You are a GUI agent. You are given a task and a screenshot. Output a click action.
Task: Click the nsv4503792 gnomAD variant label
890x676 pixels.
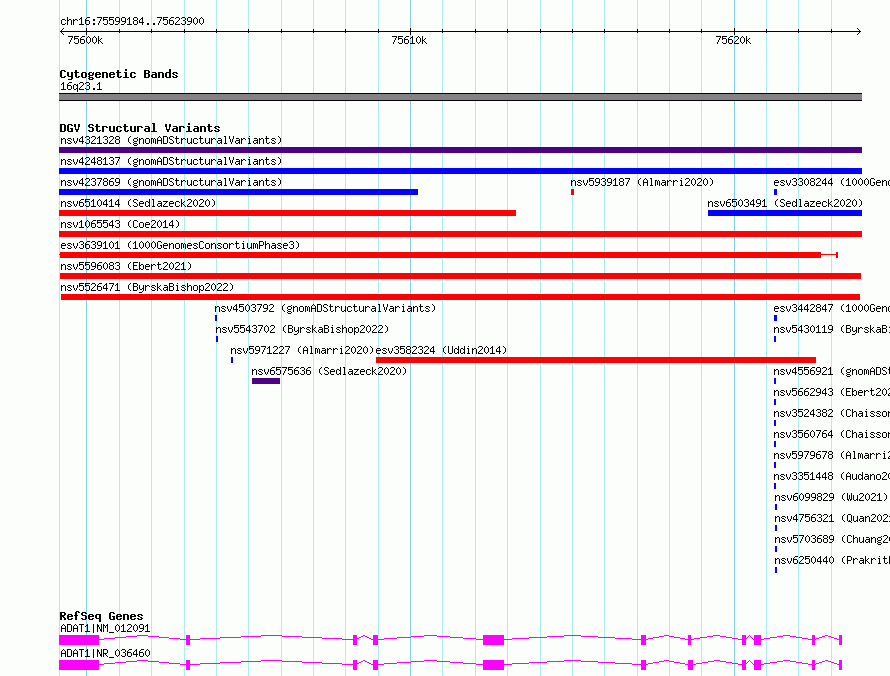(325, 308)
